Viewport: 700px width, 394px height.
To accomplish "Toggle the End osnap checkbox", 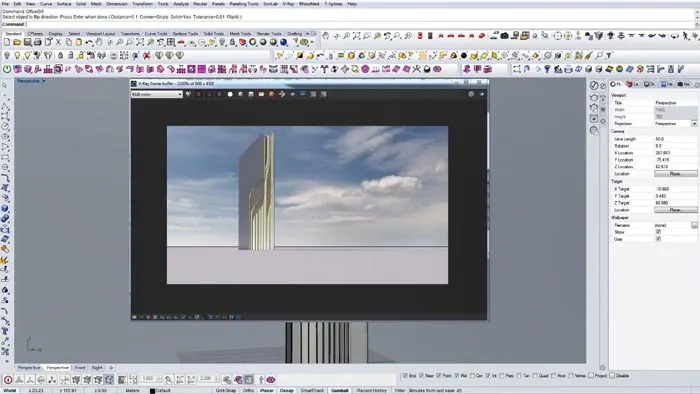I will pyautogui.click(x=405, y=376).
